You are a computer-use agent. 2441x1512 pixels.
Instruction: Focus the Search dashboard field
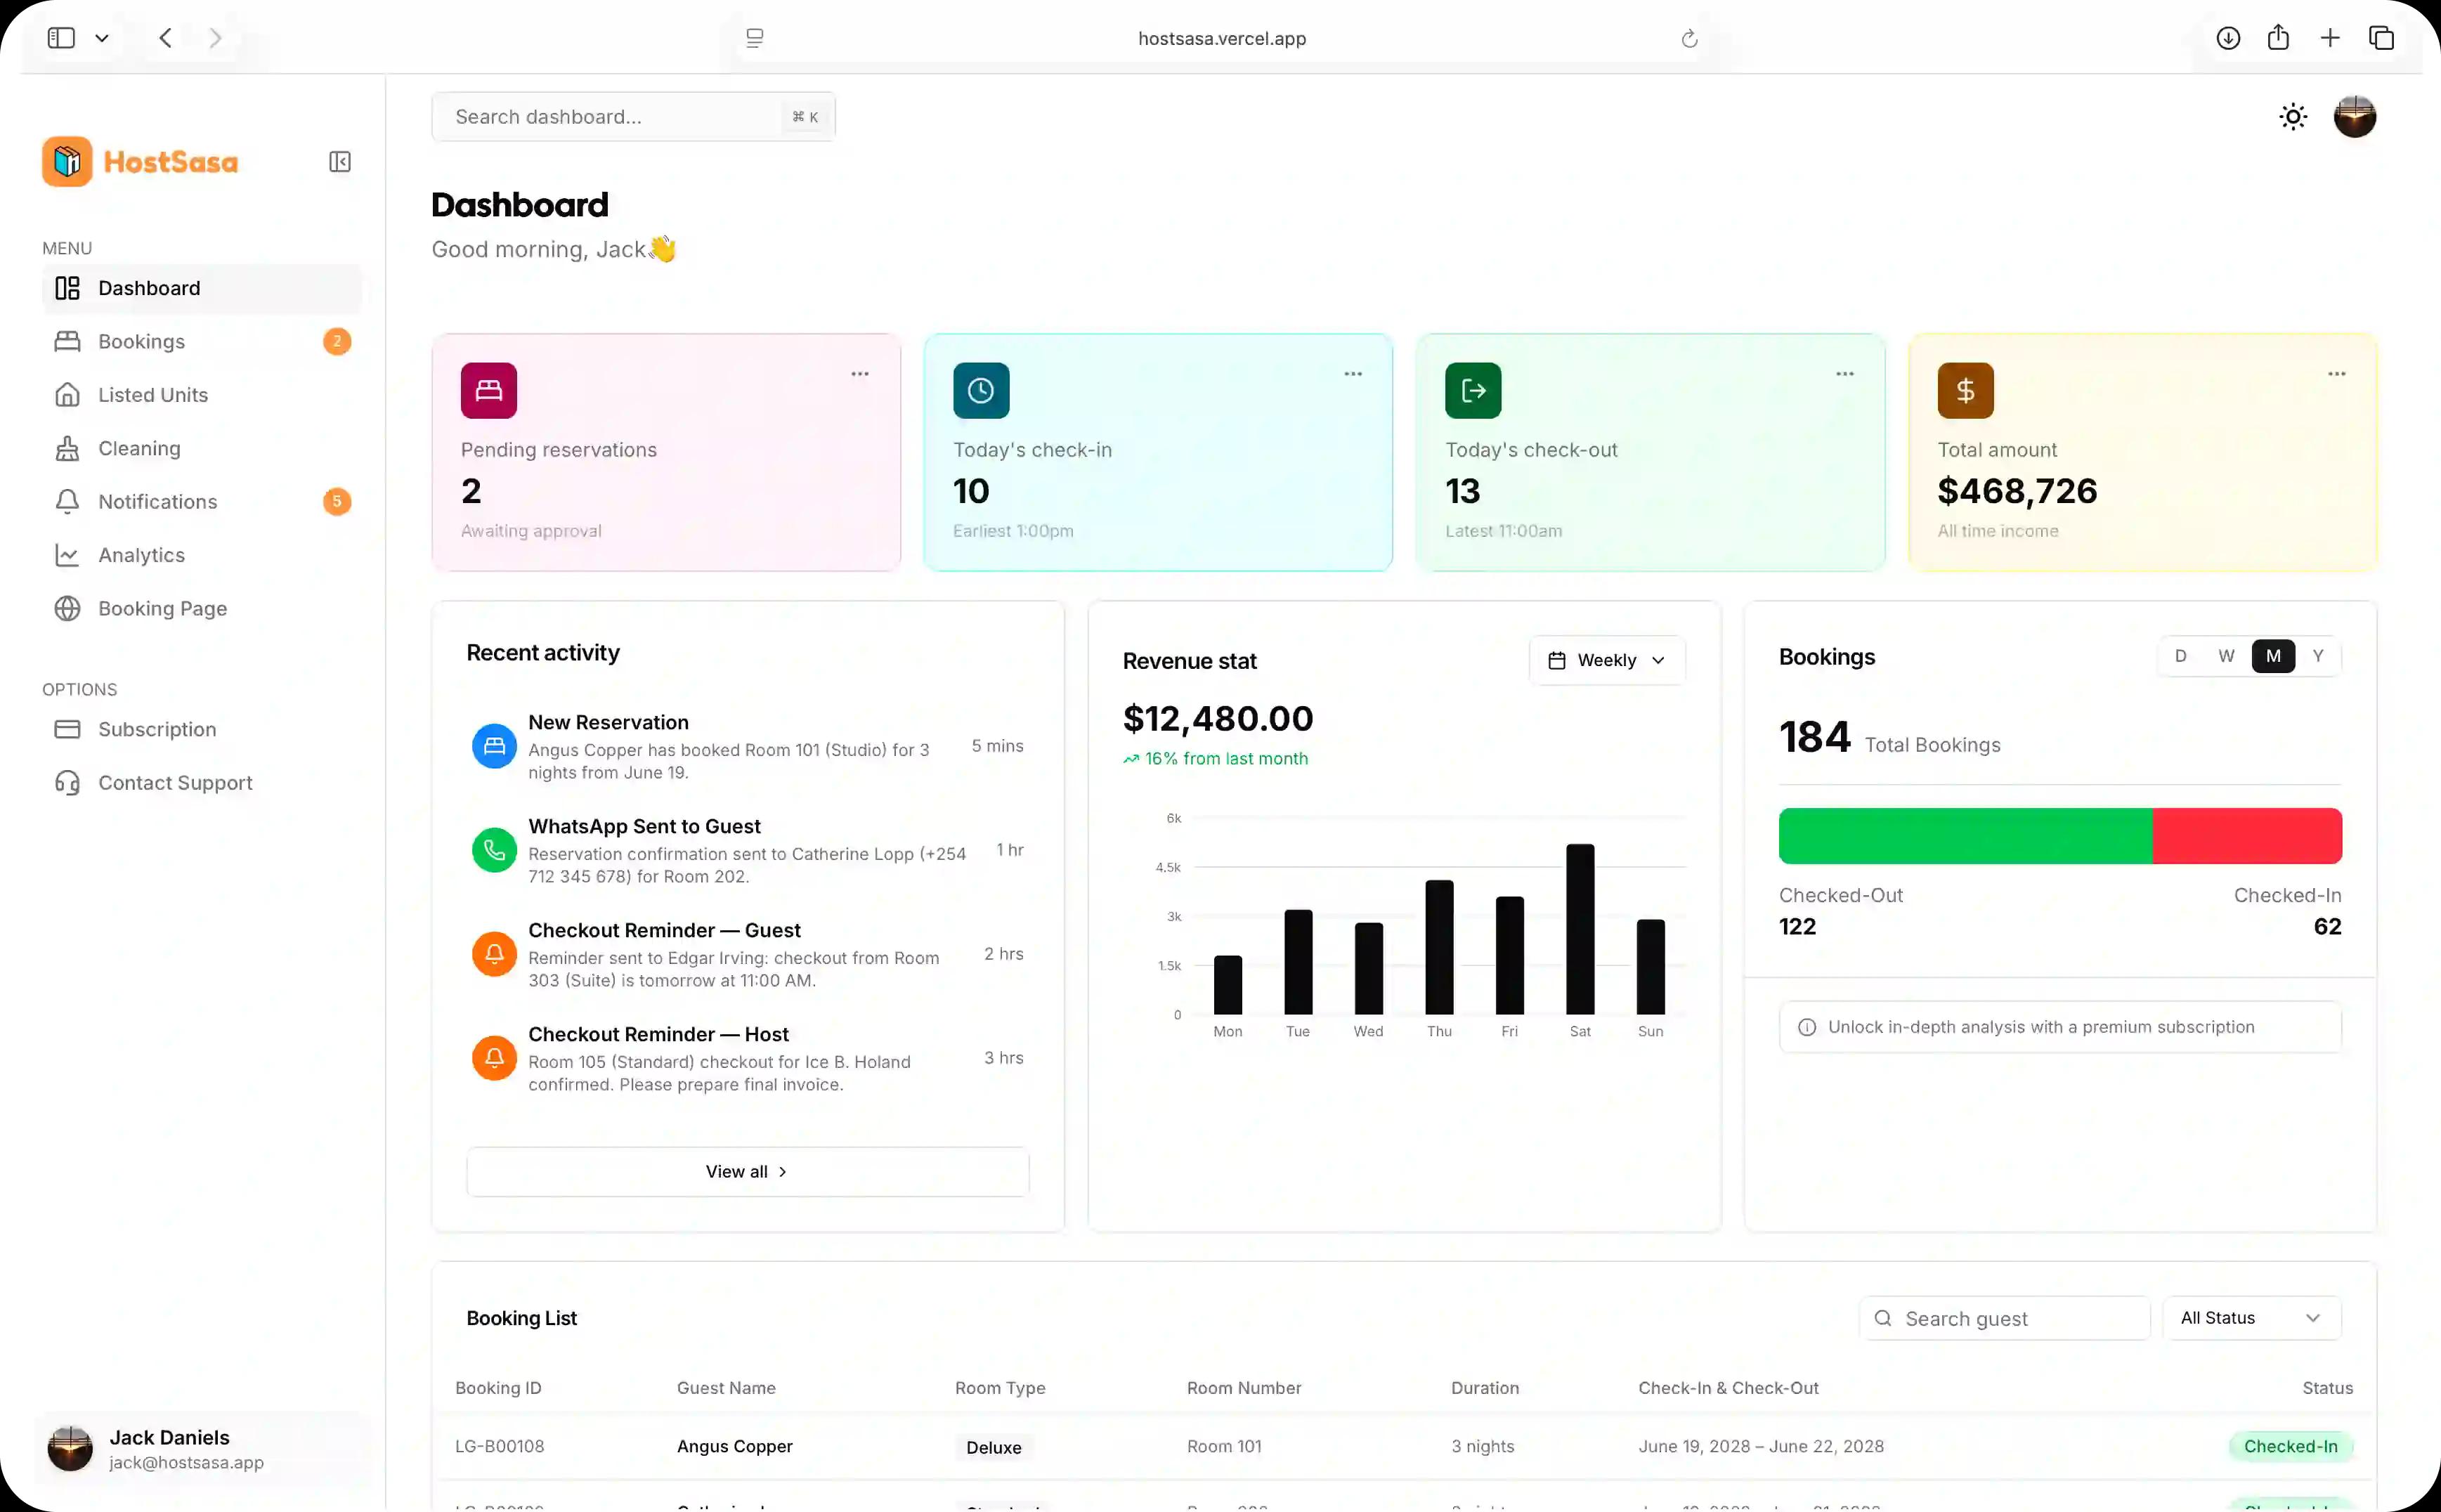pos(633,117)
